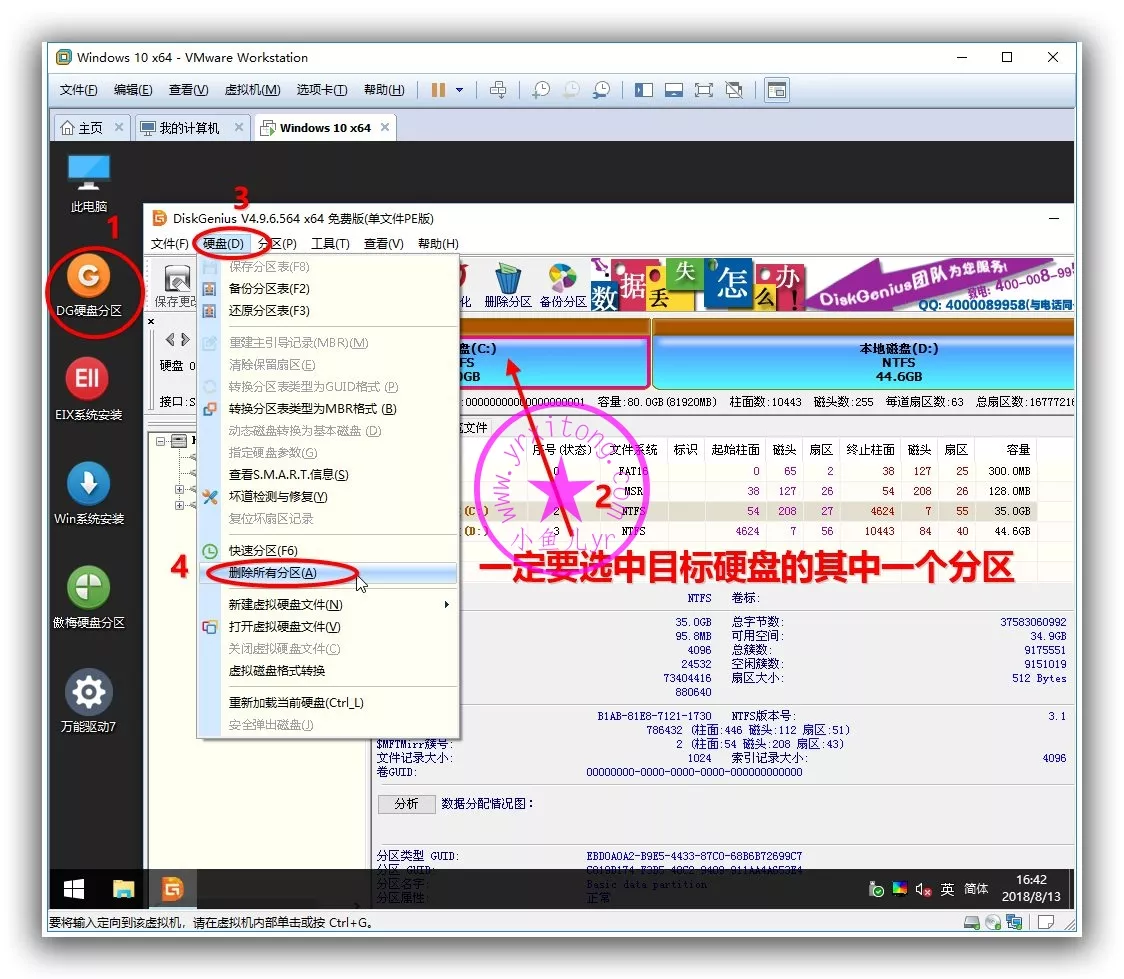Enter VMware full screen mode
Viewport: 1124px width, 979px height.
[704, 90]
